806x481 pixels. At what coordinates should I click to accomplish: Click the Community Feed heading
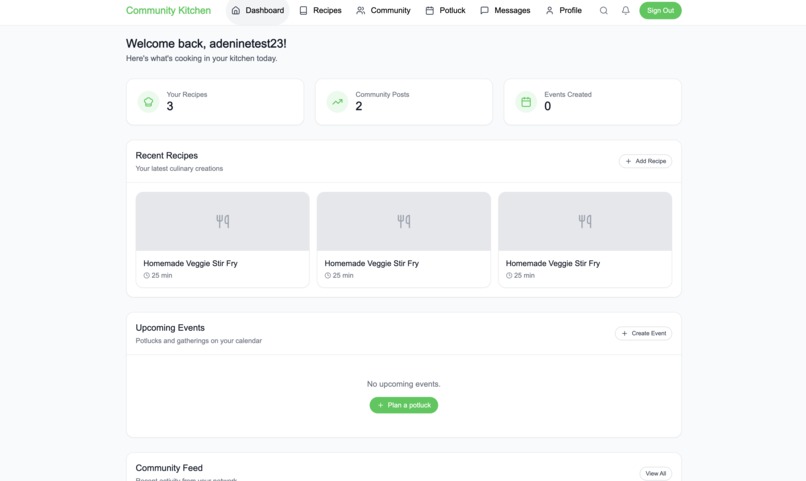tap(169, 468)
